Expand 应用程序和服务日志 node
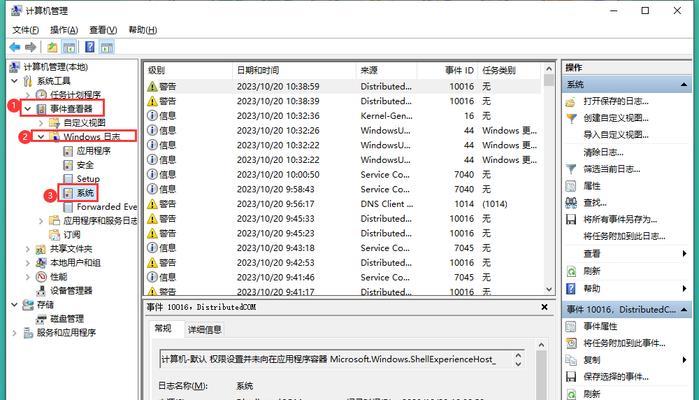699x400 pixels. pos(41,221)
